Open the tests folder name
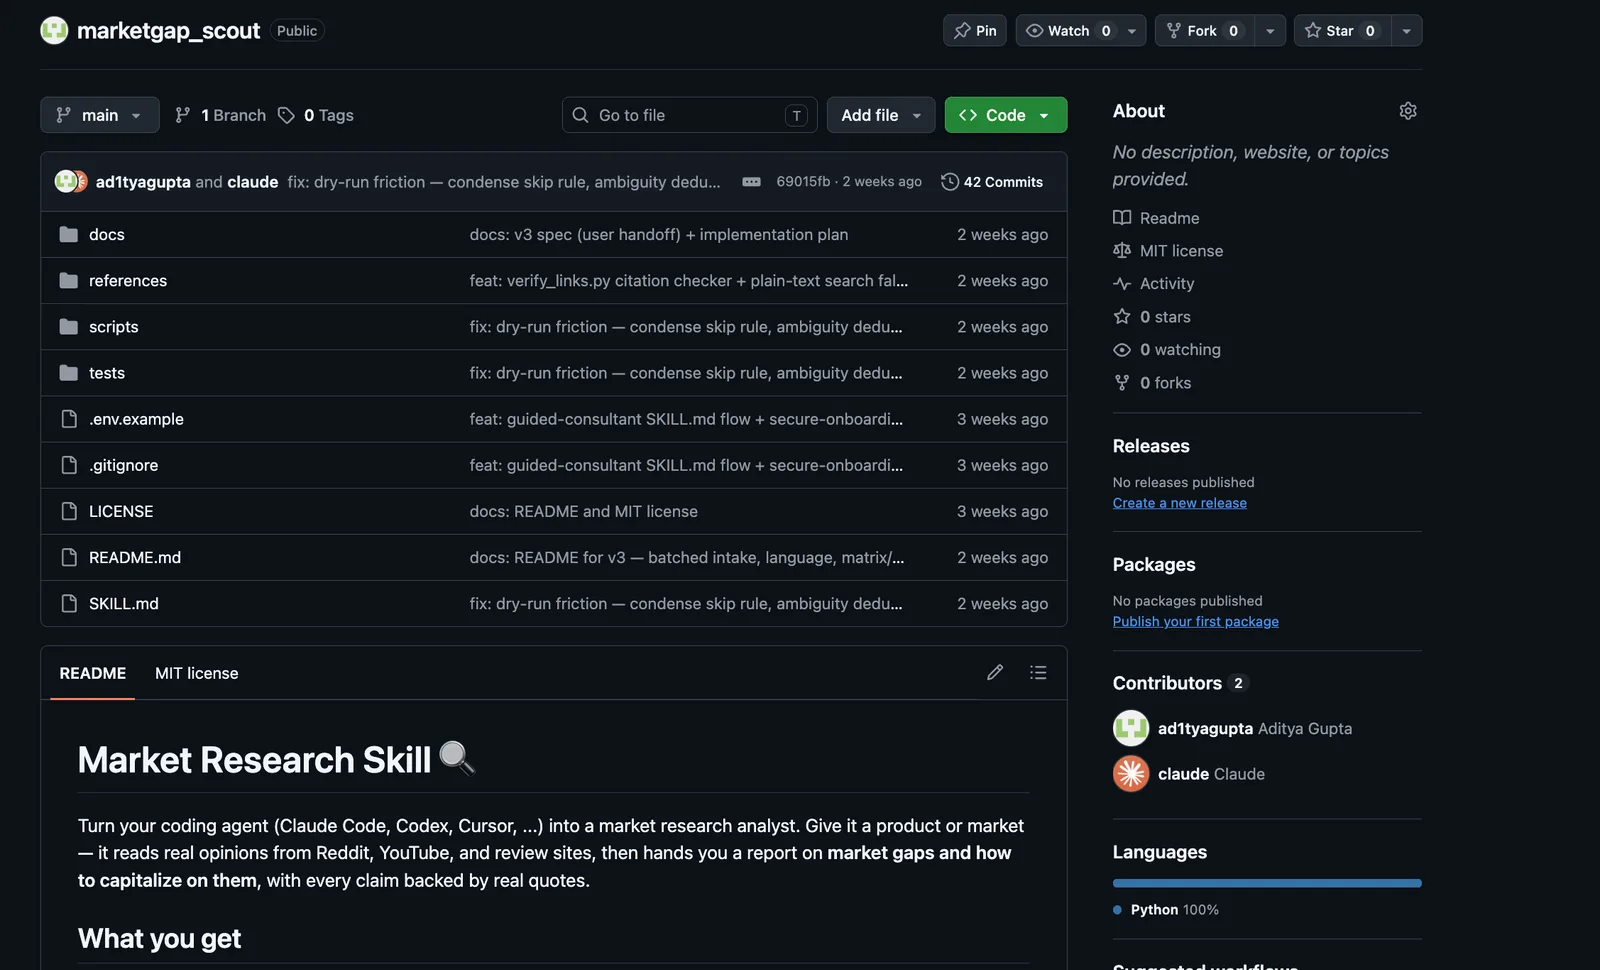Screen dimensions: 1600x970 (x=107, y=373)
